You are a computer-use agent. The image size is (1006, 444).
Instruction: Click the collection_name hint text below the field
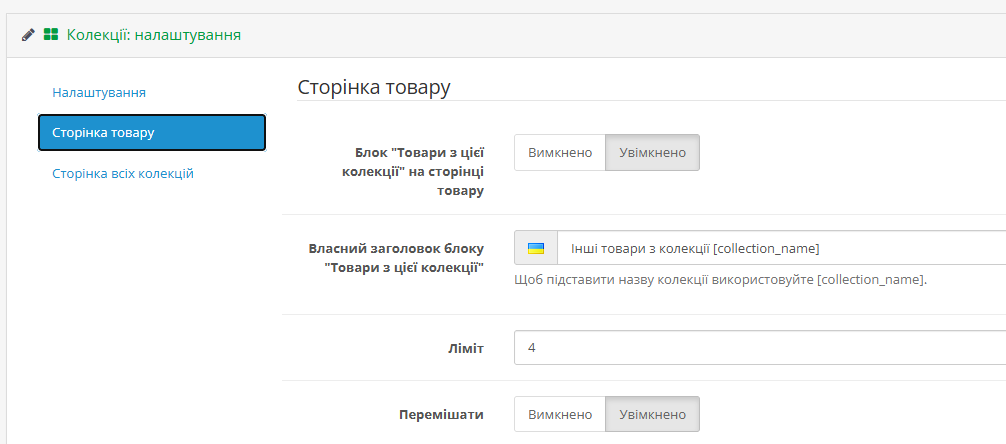coord(721,280)
